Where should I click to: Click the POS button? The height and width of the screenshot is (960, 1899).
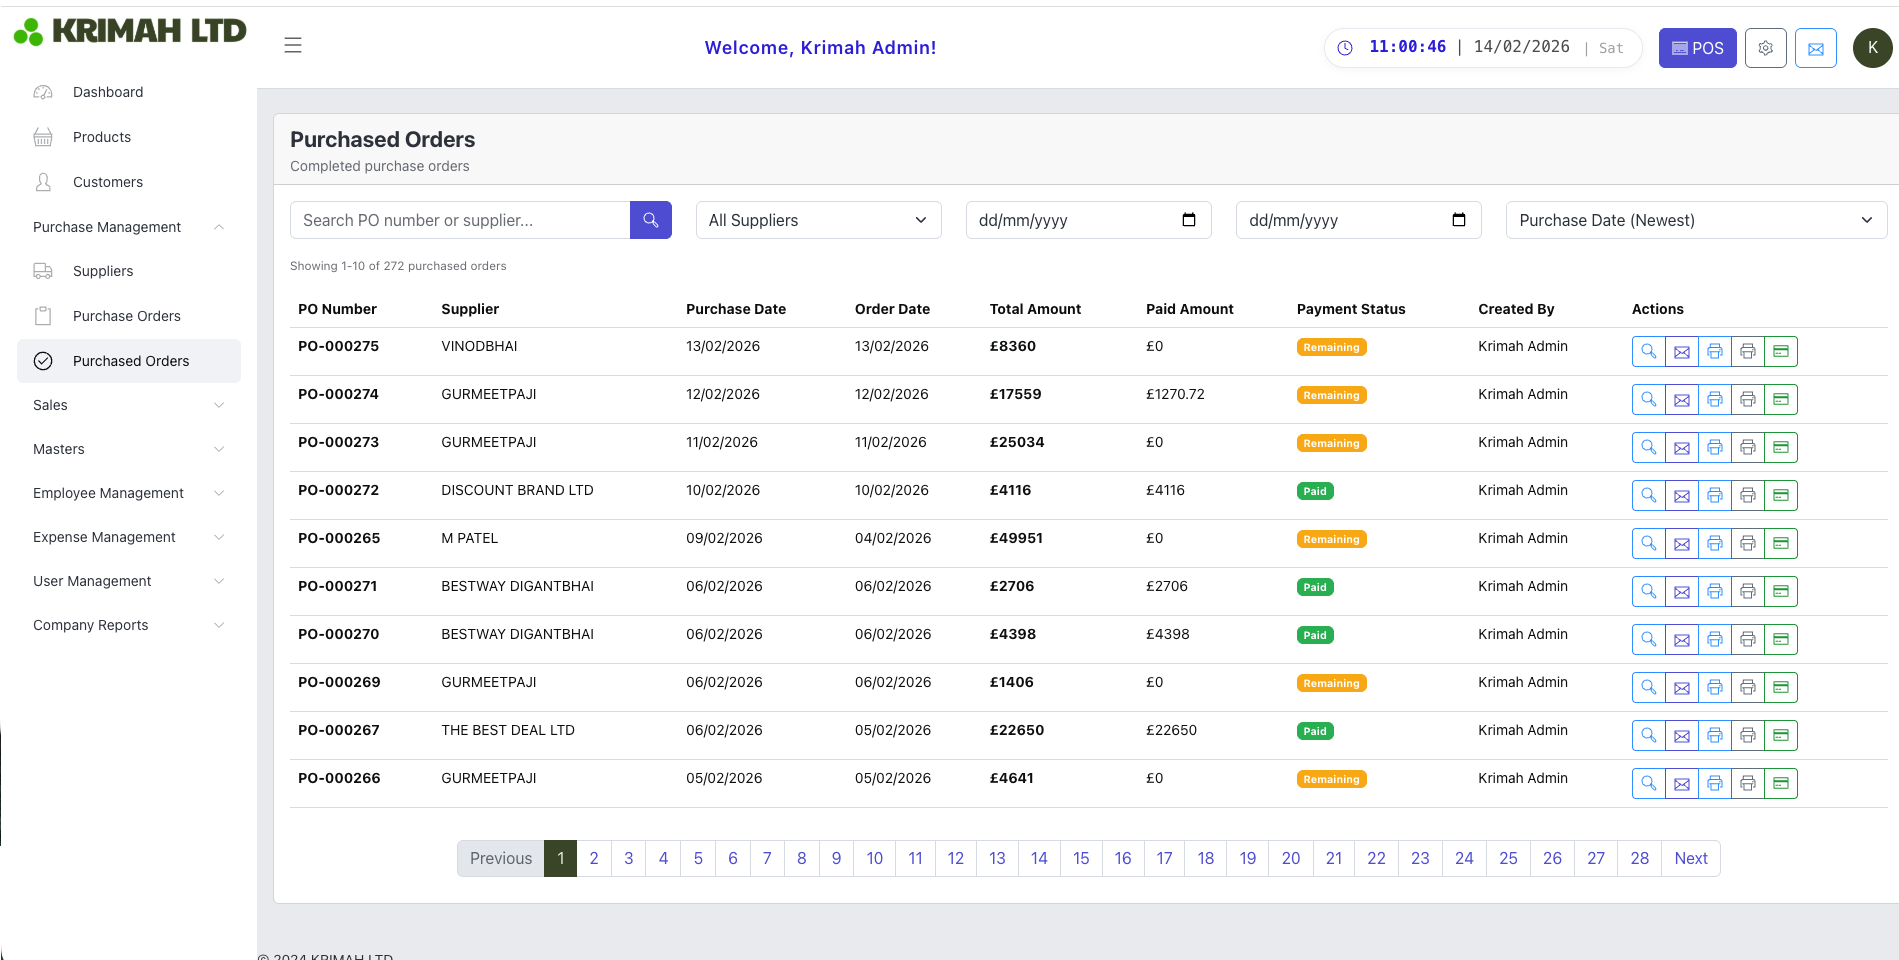coord(1697,48)
